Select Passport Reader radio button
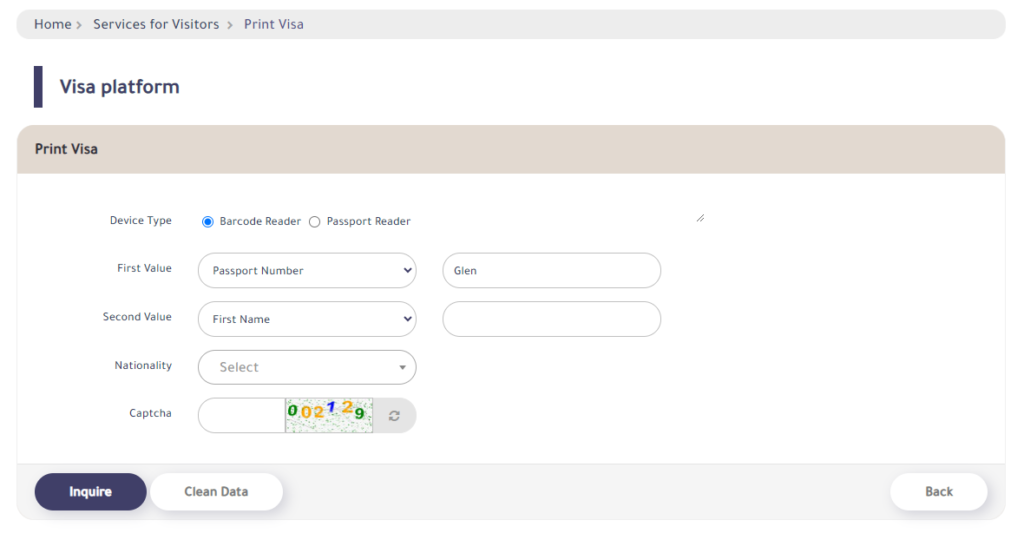The image size is (1024, 540). 315,222
